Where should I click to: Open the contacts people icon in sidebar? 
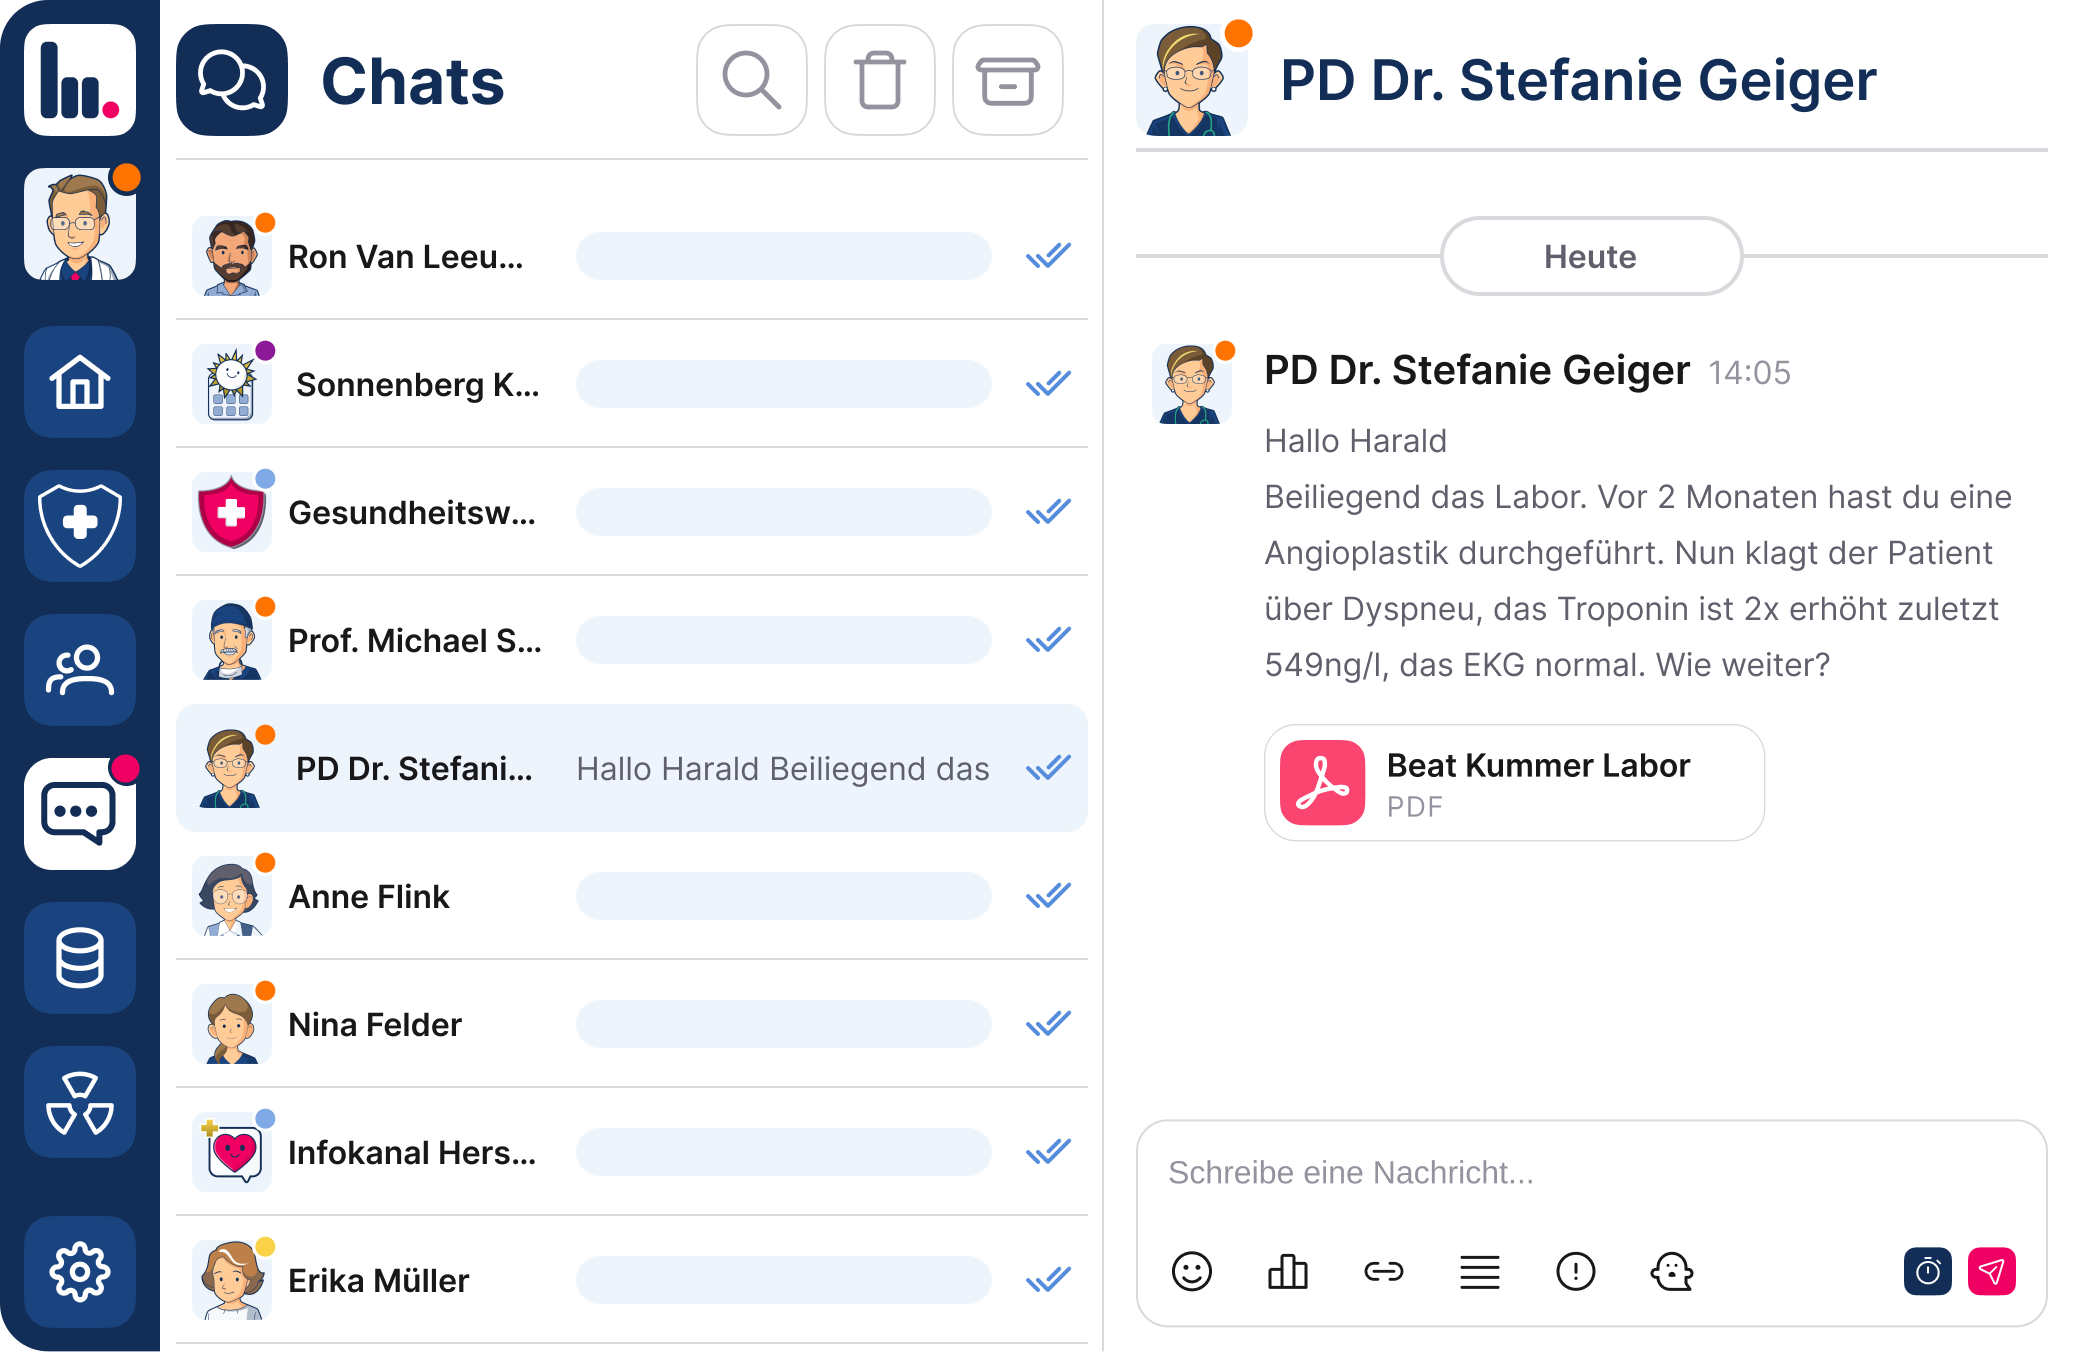80,670
